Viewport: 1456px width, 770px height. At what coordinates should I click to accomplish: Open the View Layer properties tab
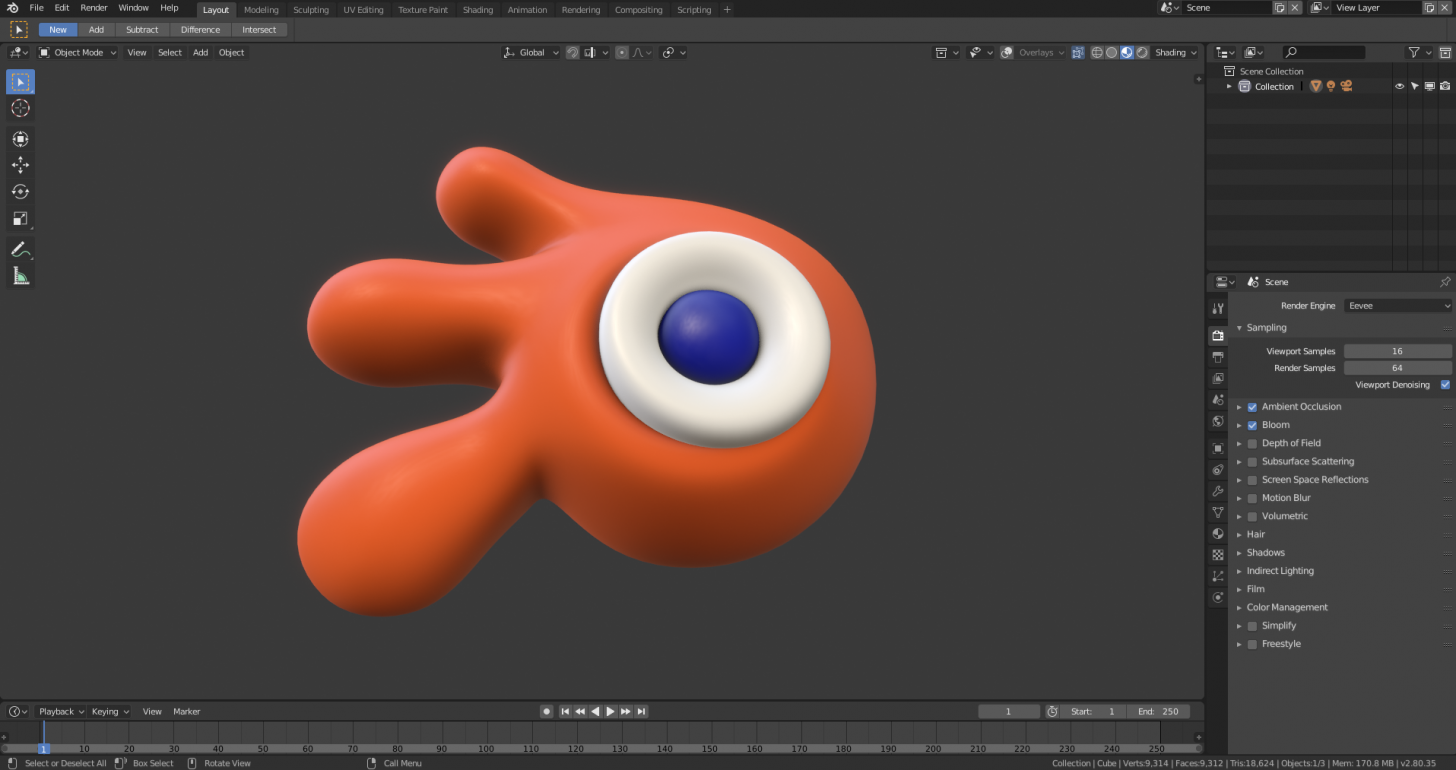(x=1217, y=378)
